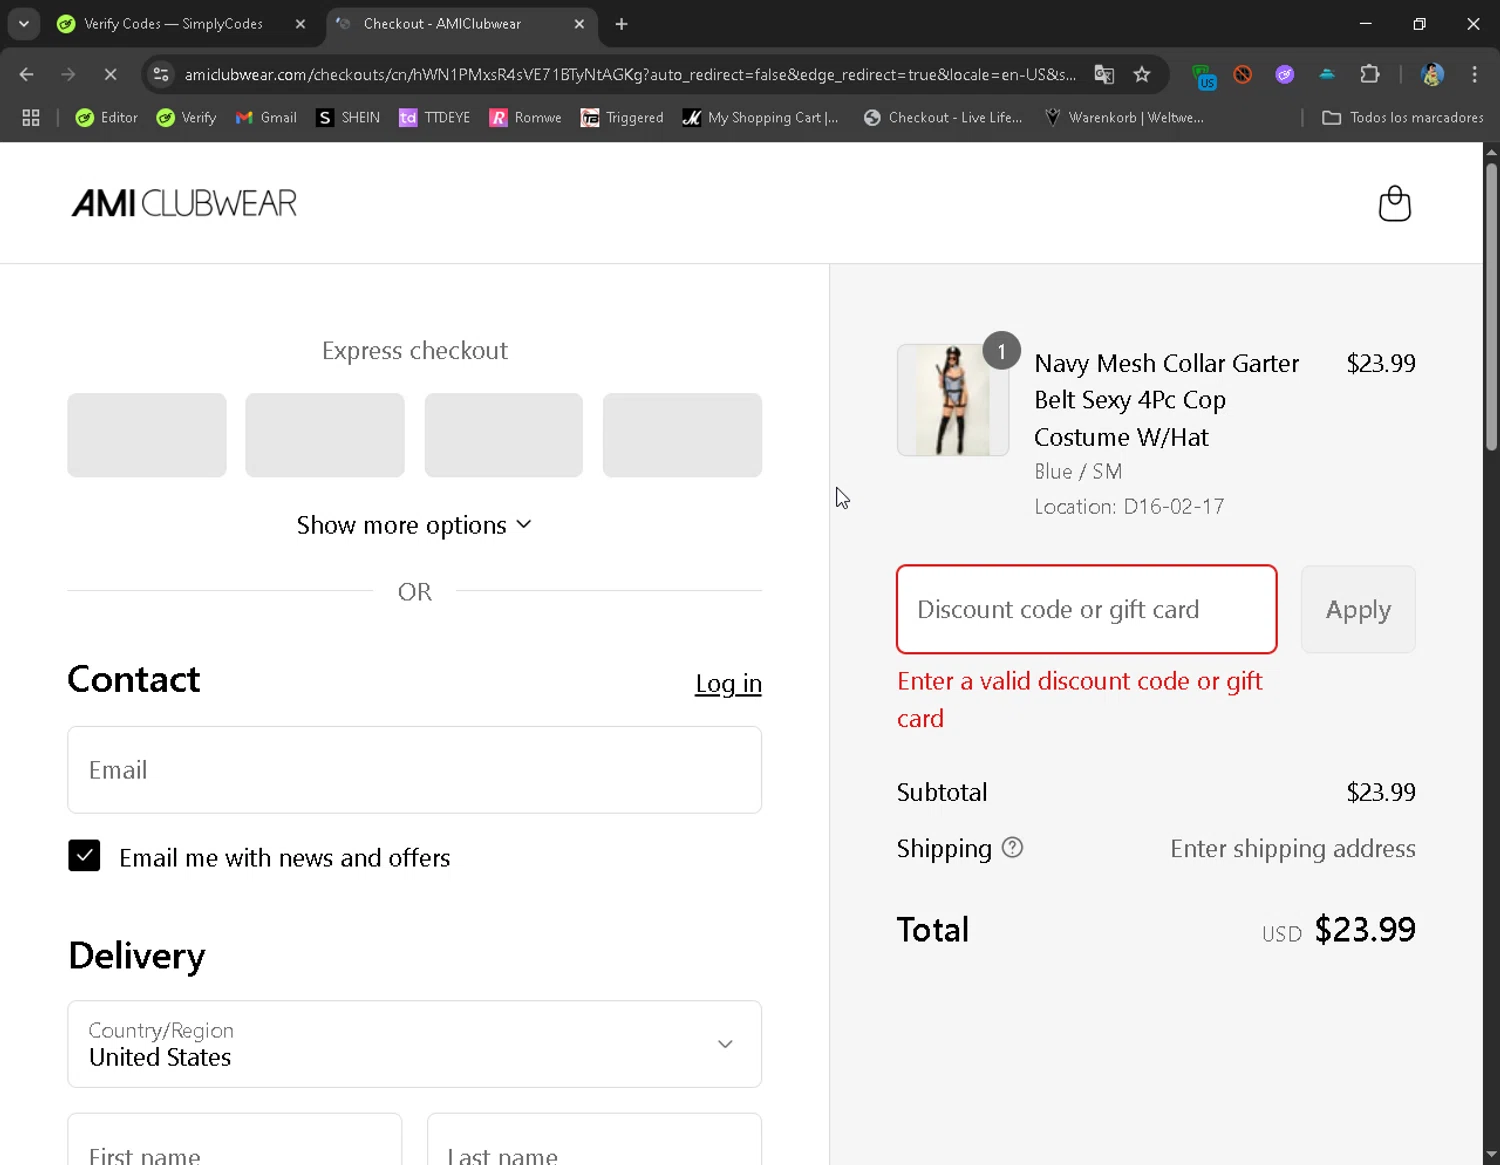Open the Warenkorb Weltweit bookmark
Screen dimensions: 1500x1165
[x=1124, y=118]
